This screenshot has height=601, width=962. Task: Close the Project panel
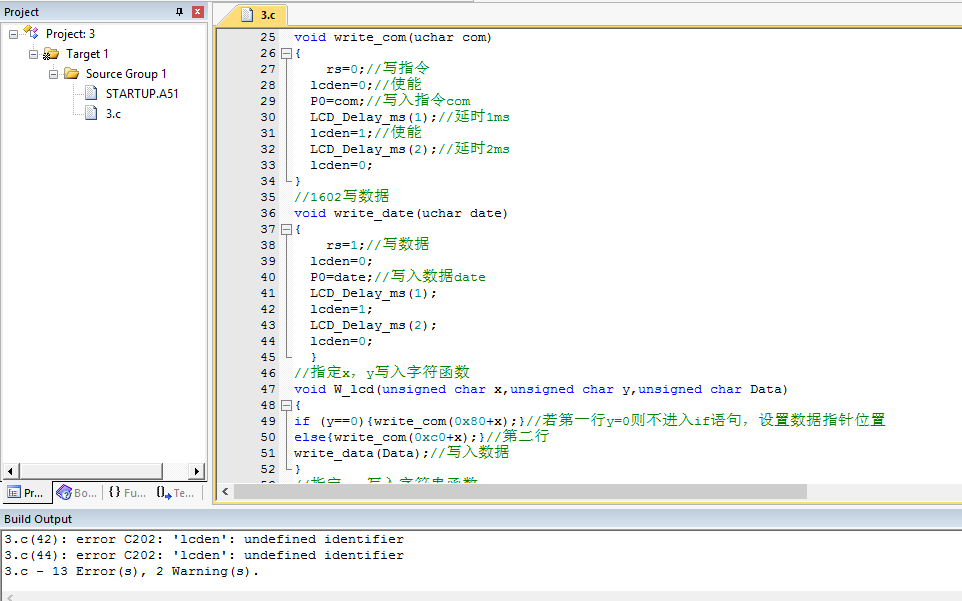(197, 12)
